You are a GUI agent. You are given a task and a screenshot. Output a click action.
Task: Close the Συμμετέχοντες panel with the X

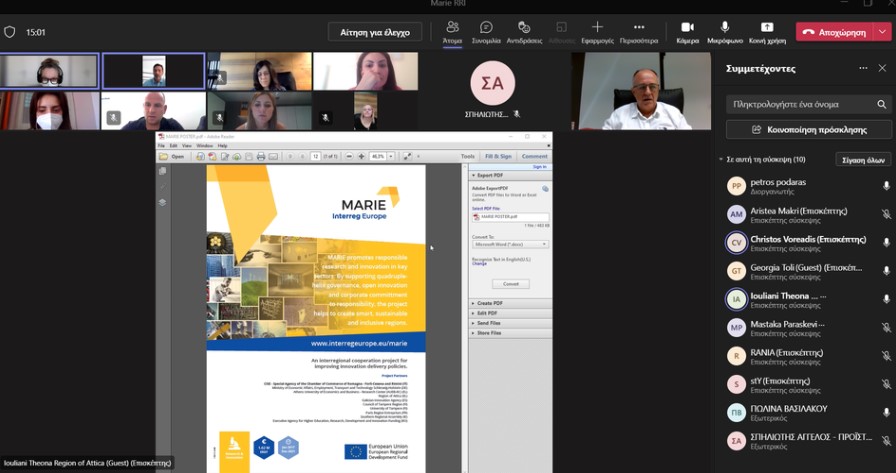[882, 68]
